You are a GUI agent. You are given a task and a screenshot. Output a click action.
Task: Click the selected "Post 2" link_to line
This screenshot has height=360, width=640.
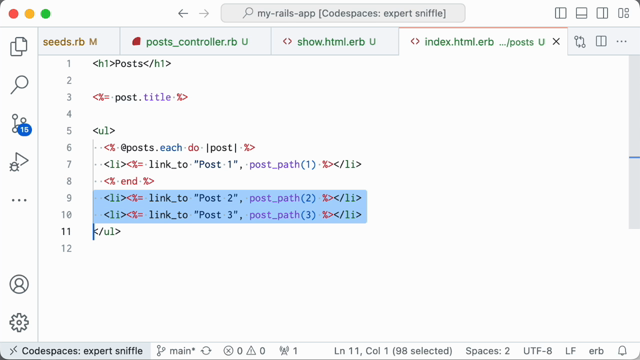(233, 198)
